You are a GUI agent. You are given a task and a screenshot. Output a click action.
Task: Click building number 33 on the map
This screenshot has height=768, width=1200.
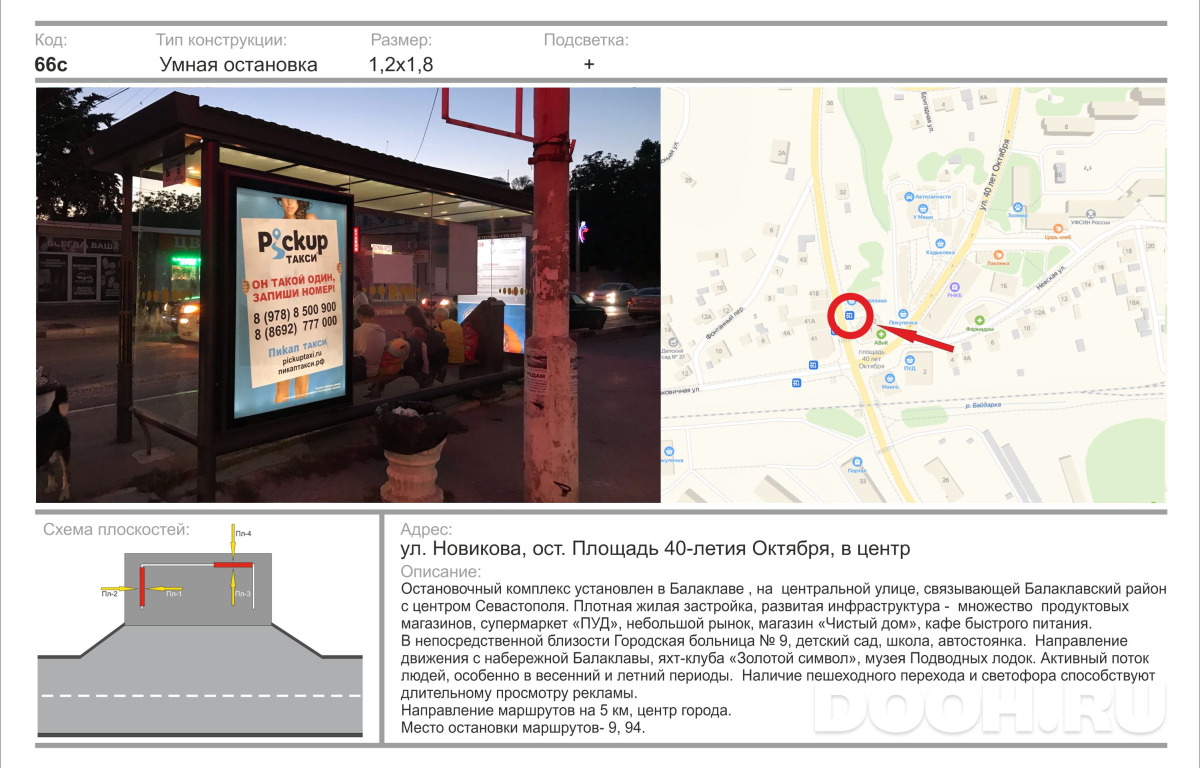863,481
